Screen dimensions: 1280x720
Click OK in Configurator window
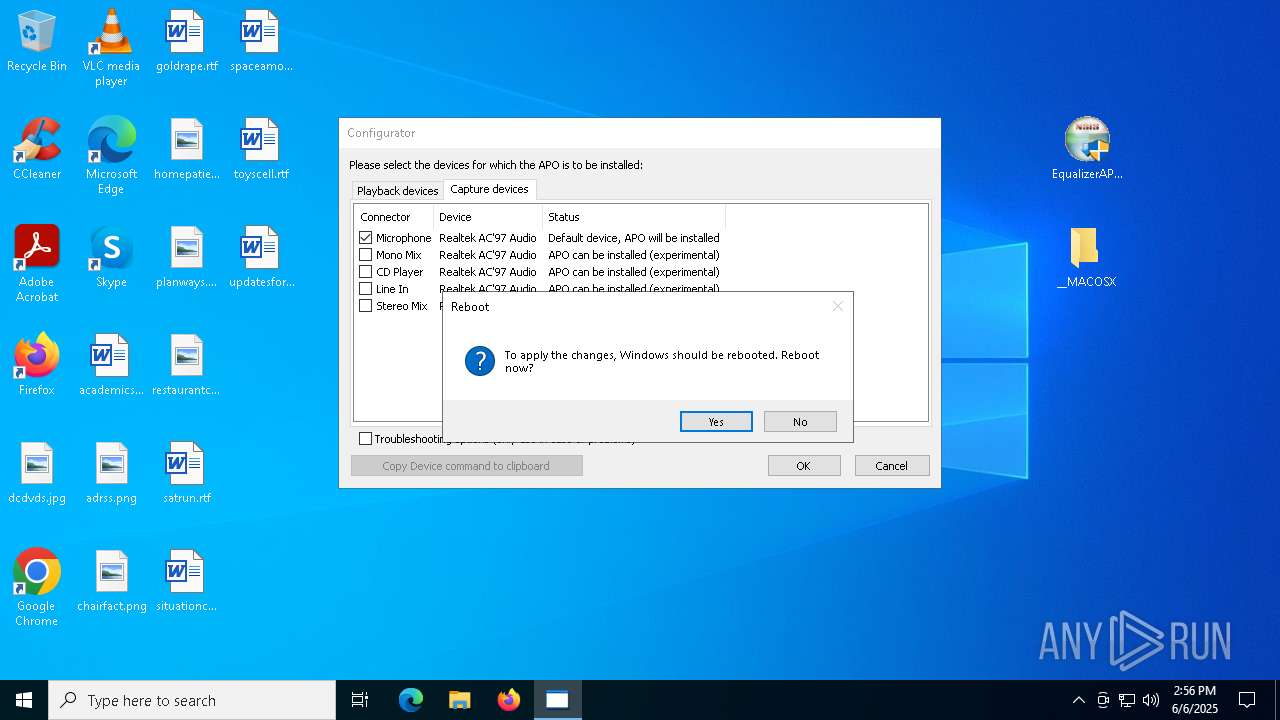click(804, 466)
